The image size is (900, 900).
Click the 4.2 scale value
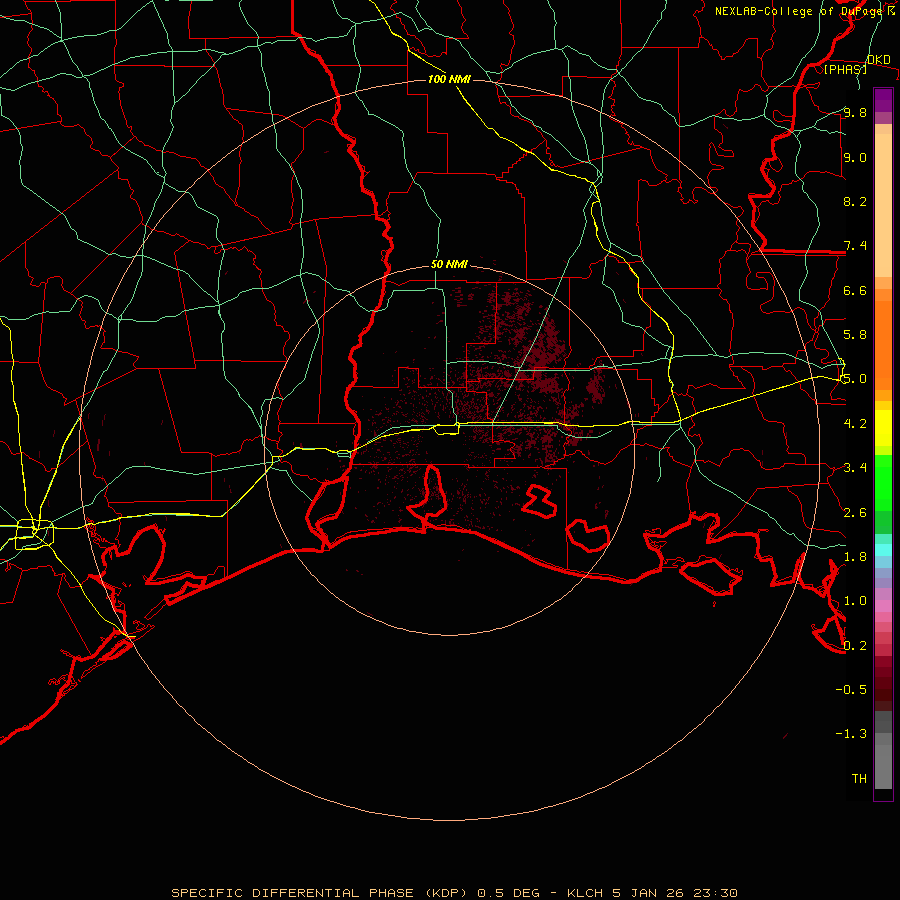tap(855, 424)
